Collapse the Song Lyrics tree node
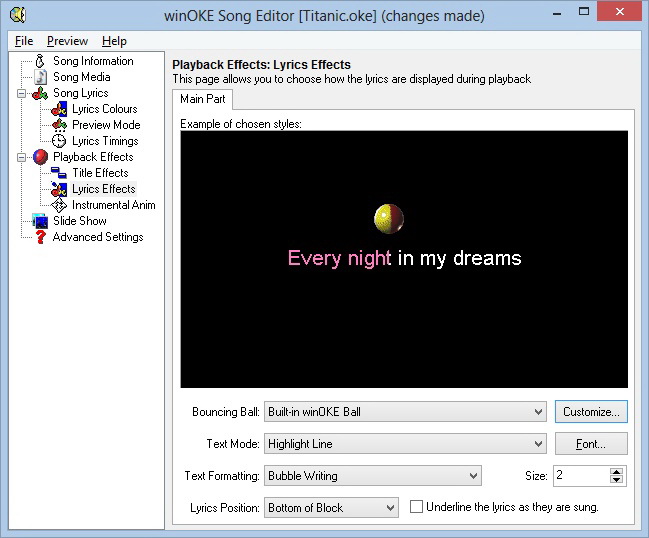The height and width of the screenshot is (538, 649). tap(22, 94)
